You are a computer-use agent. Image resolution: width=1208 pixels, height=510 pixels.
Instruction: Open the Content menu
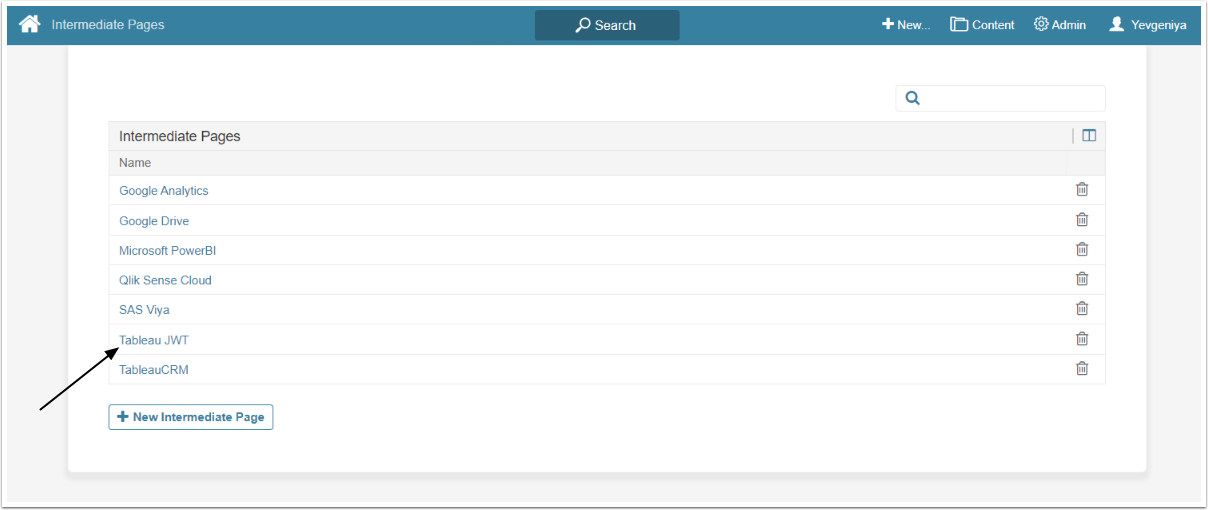[982, 25]
